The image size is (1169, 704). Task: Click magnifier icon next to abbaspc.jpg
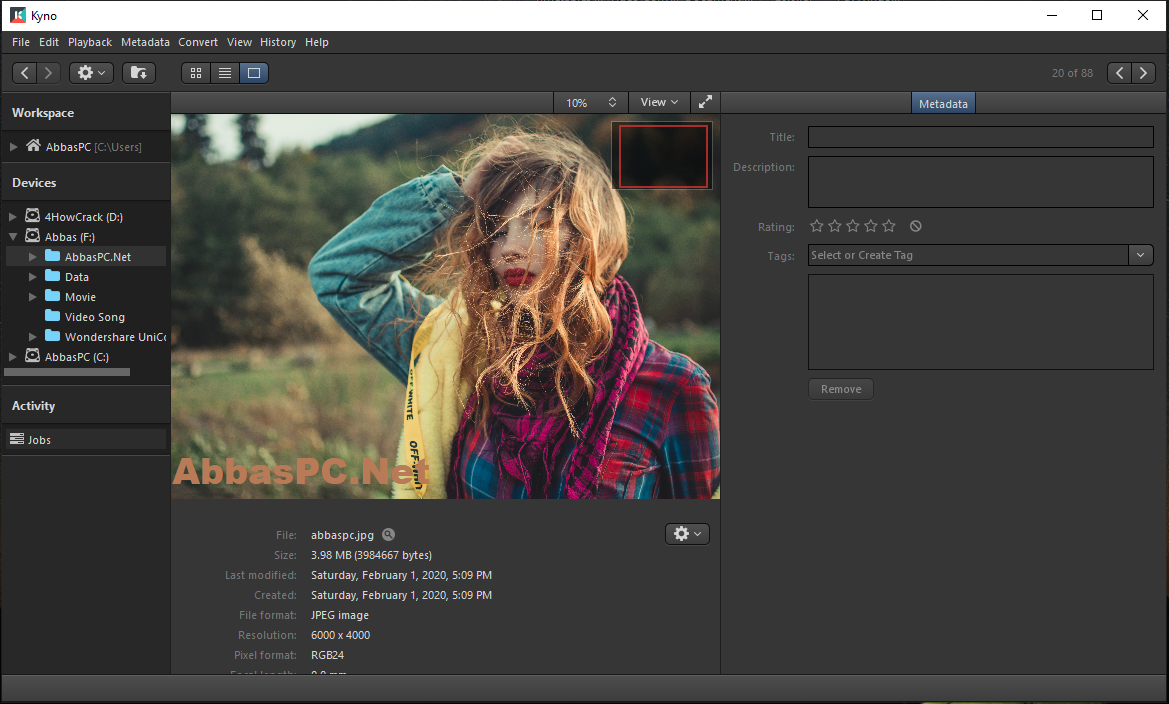(388, 535)
